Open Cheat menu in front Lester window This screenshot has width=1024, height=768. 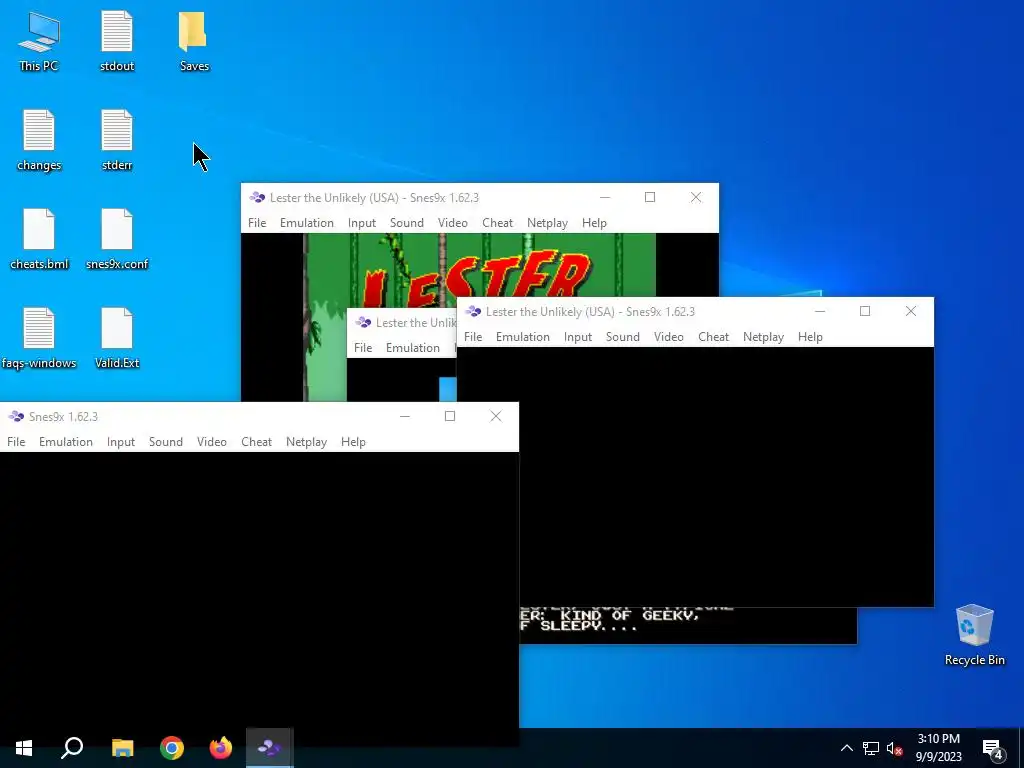714,336
